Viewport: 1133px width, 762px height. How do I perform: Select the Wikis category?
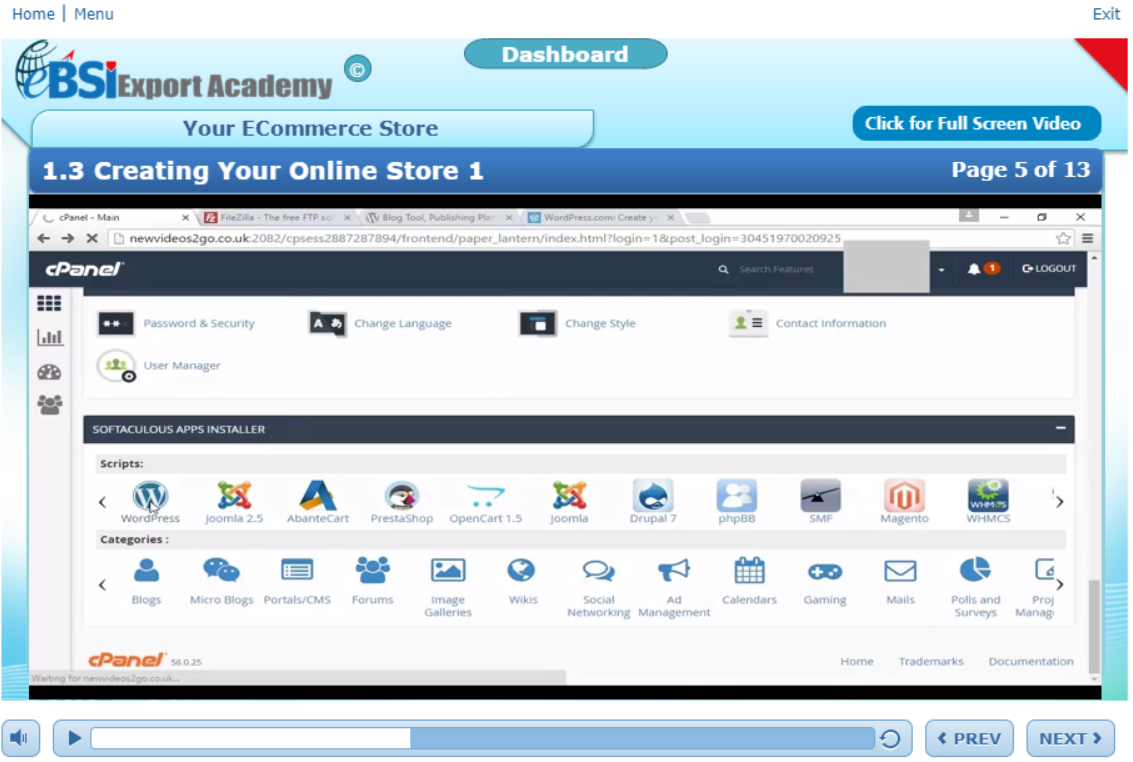click(x=522, y=581)
